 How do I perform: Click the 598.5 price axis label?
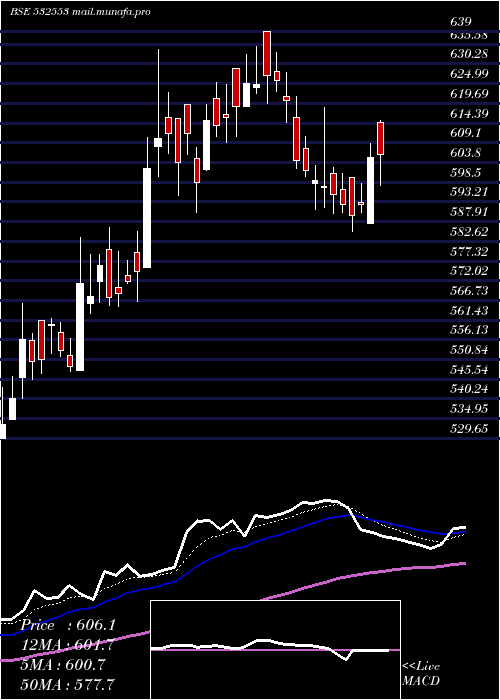pos(465,173)
